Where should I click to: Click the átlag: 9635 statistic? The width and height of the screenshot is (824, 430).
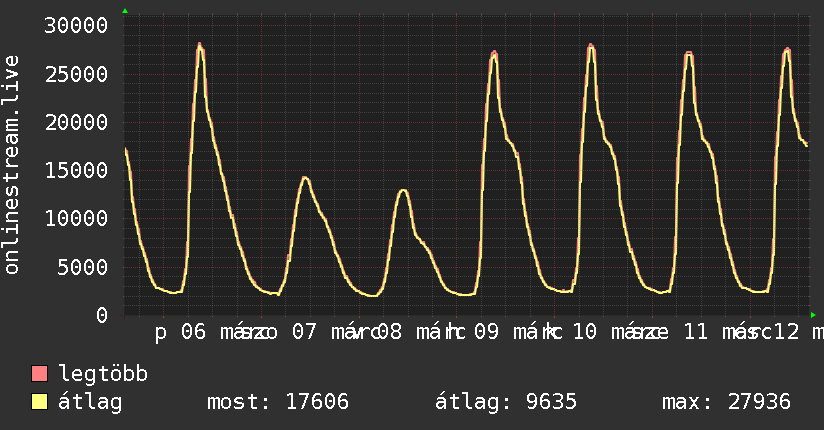506,402
